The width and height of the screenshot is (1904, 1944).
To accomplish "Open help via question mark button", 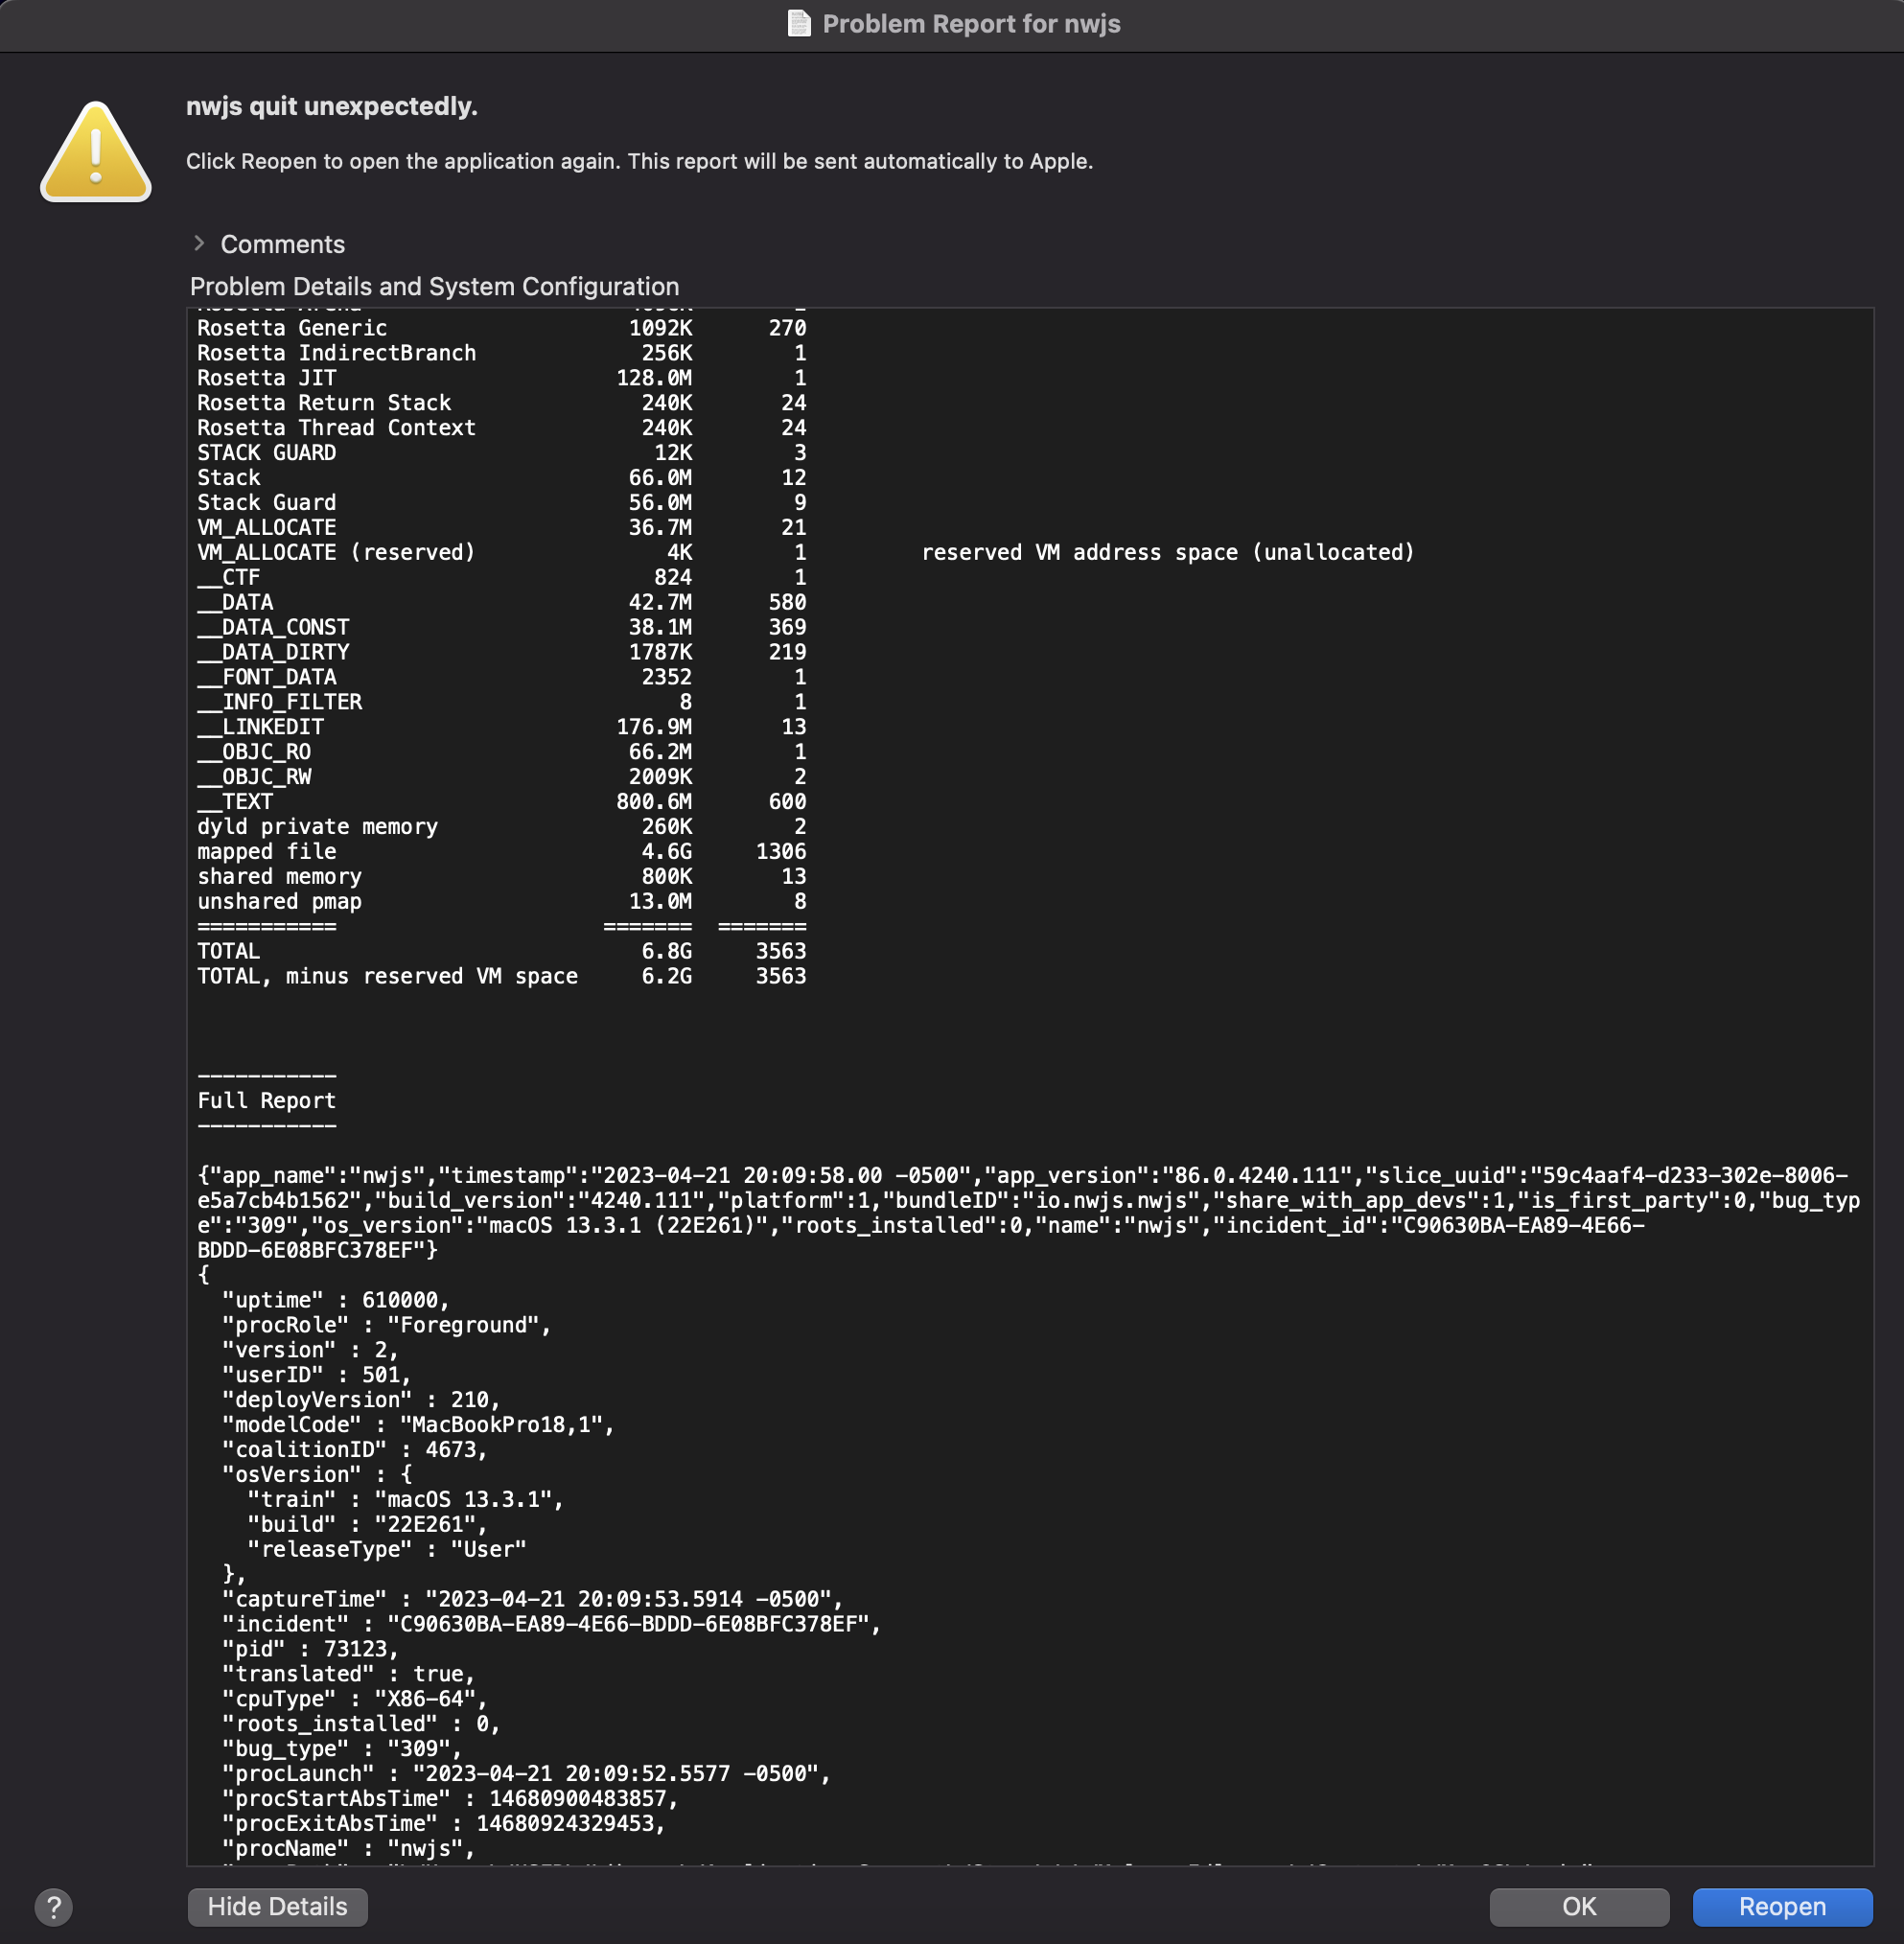I will click(x=54, y=1907).
